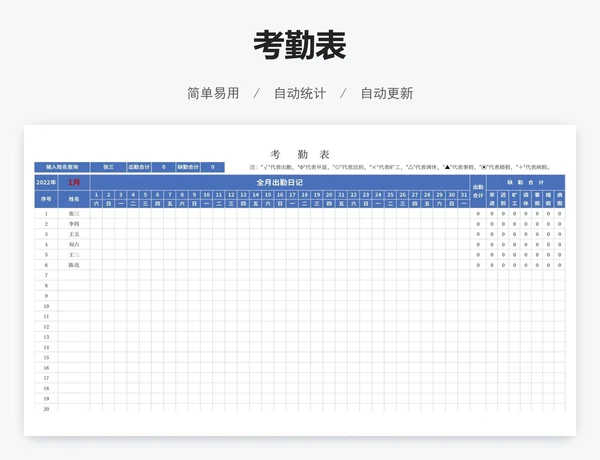Select day 15 column header
This screenshot has width=600, height=460.
[x=268, y=195]
